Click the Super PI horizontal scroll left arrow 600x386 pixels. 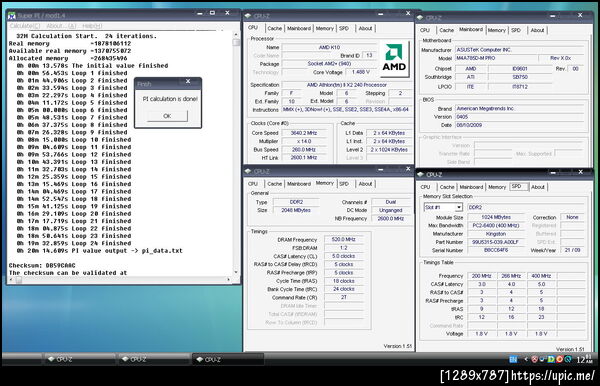(11, 280)
